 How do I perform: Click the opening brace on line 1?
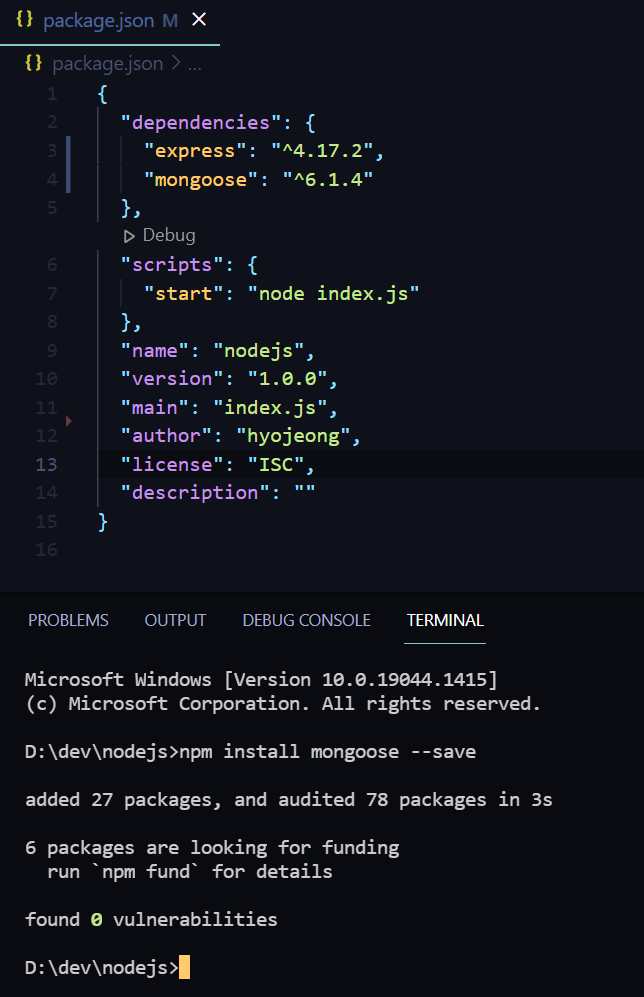[102, 94]
